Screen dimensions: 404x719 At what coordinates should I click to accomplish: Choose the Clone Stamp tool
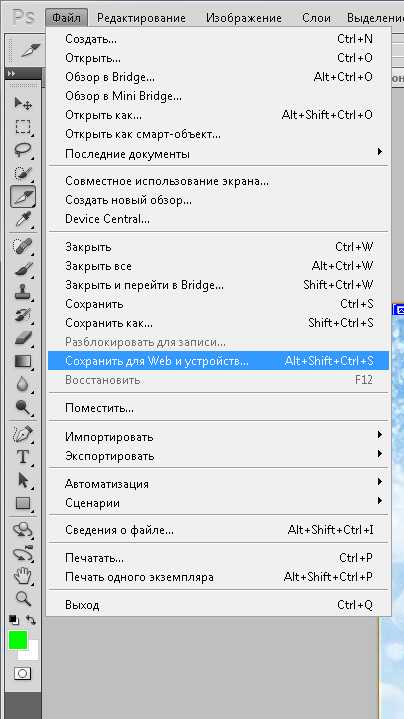tap(22, 292)
